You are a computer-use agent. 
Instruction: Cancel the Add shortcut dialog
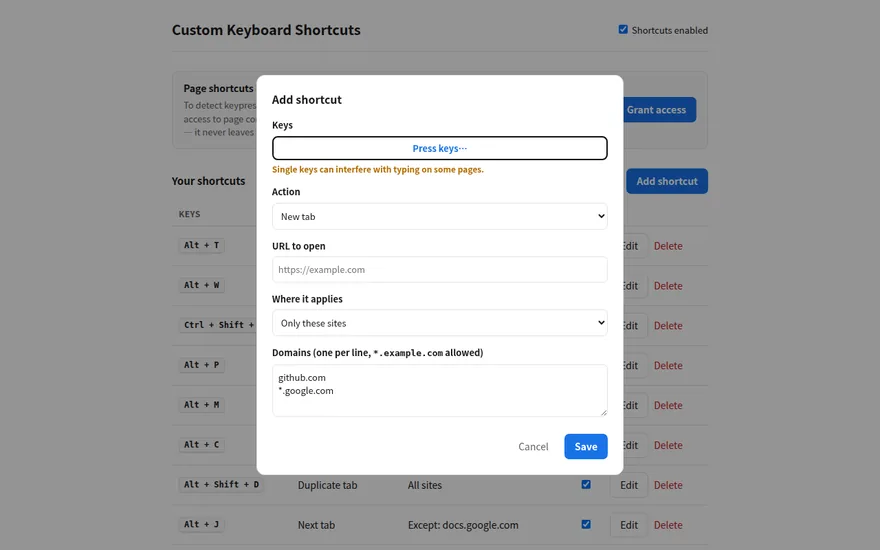pos(533,446)
